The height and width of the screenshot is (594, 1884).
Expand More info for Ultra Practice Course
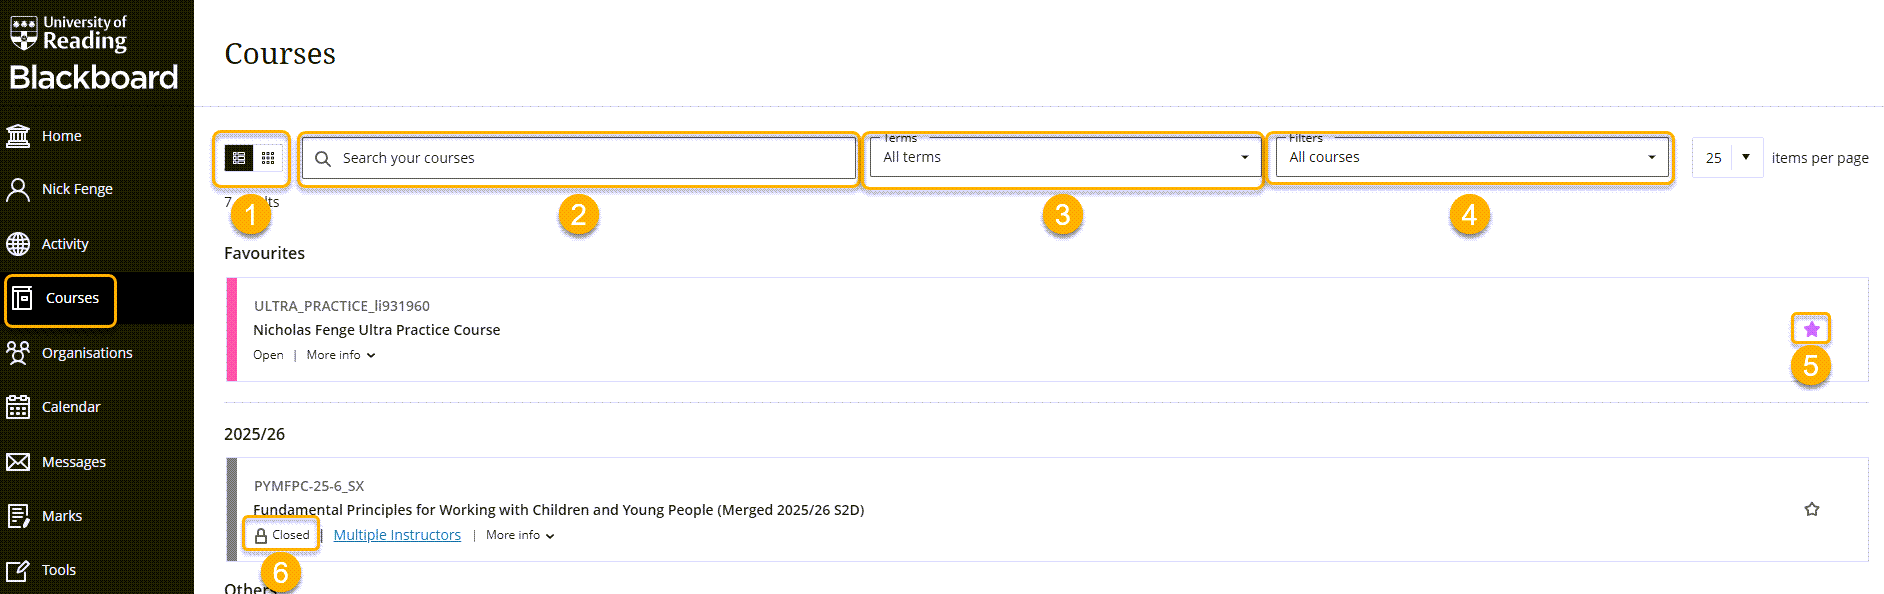click(x=340, y=355)
